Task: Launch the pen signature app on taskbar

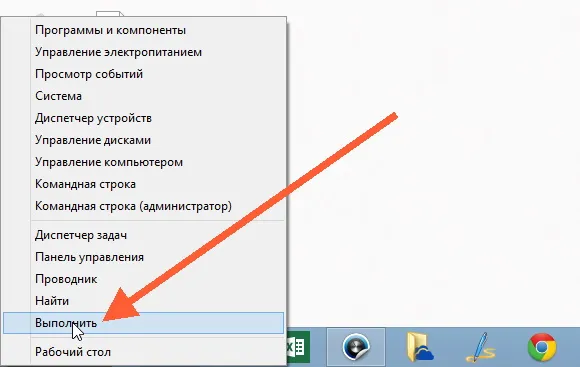Action: [x=481, y=347]
